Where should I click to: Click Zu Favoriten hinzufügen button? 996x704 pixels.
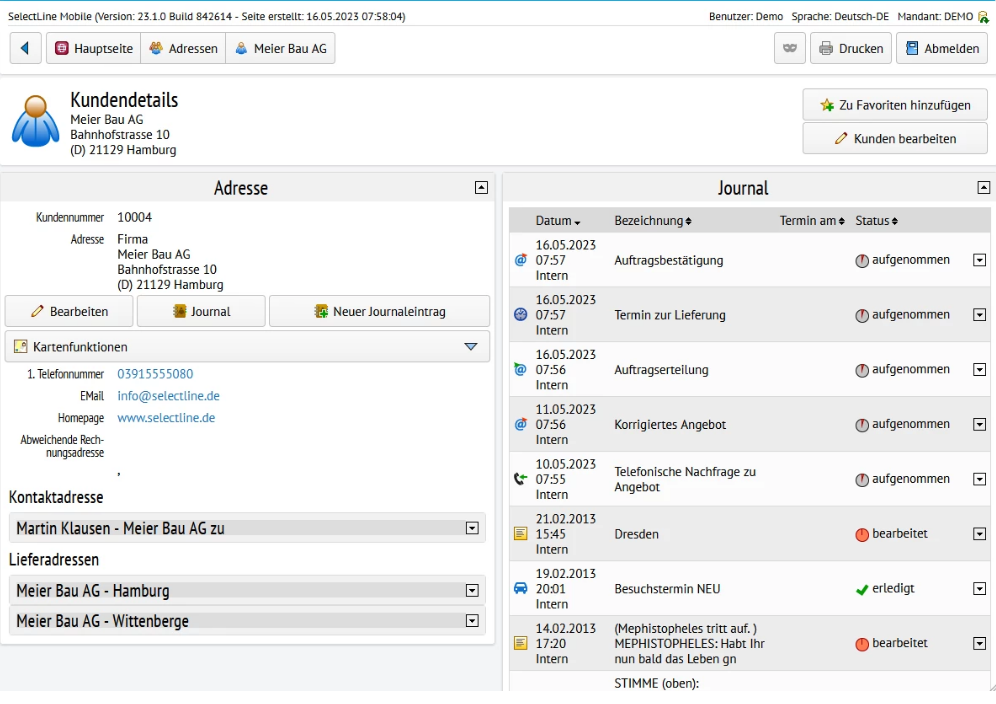[x=894, y=105]
